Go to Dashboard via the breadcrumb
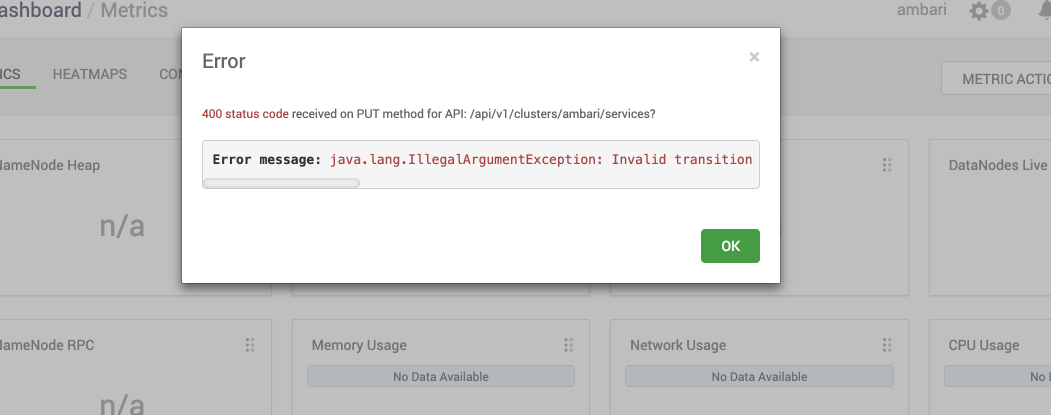 pos(40,11)
